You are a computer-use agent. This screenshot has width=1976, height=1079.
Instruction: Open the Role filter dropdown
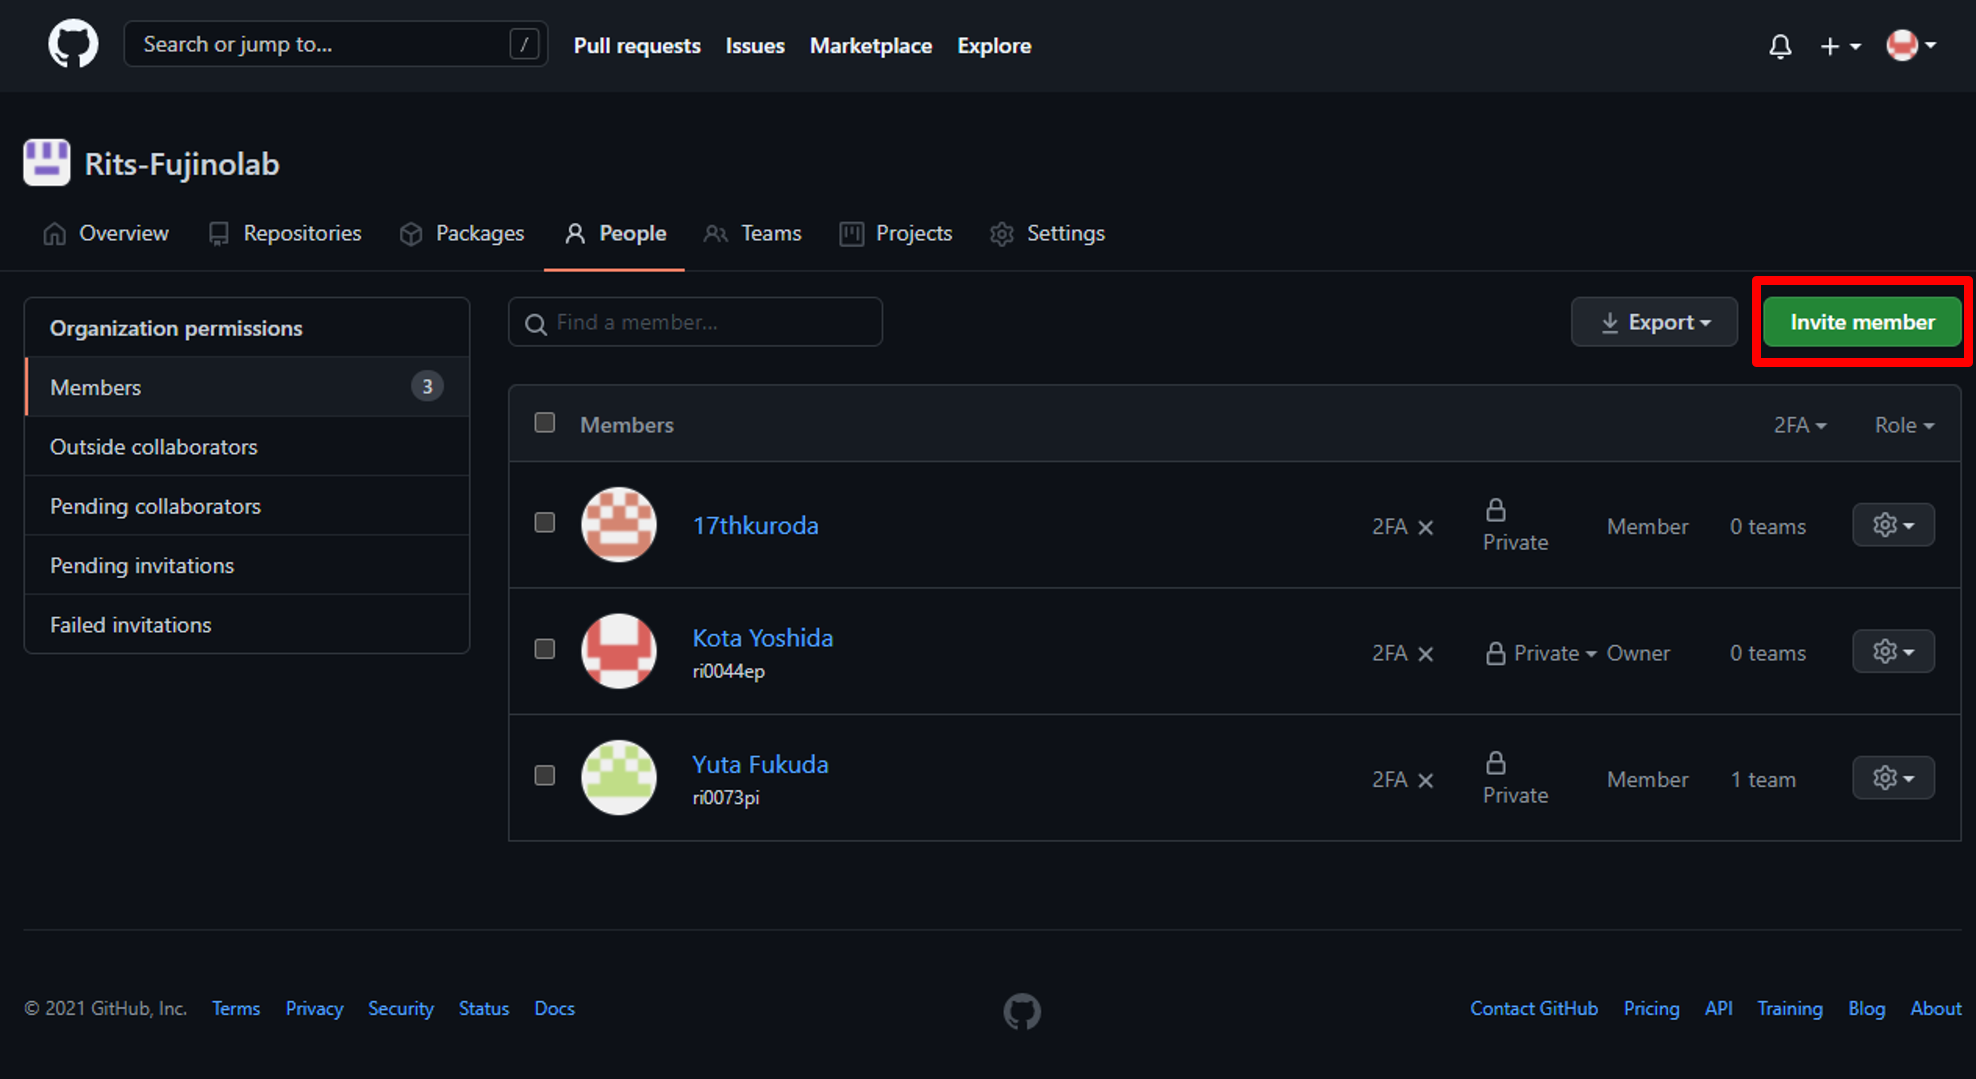(1903, 424)
